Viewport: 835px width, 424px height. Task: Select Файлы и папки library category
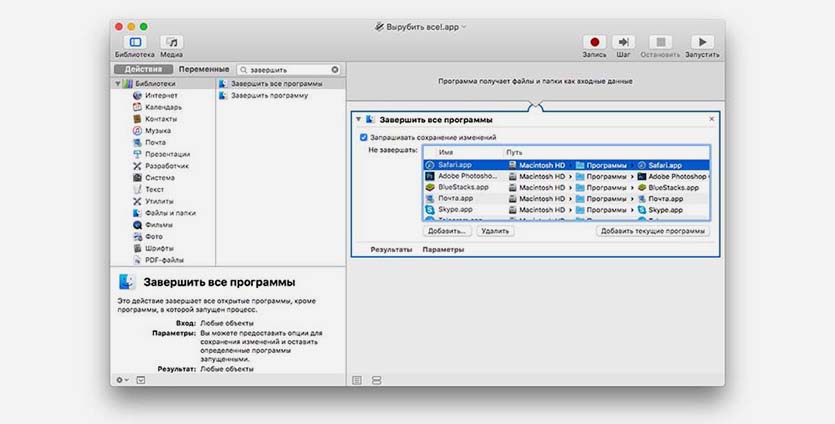click(x=170, y=213)
